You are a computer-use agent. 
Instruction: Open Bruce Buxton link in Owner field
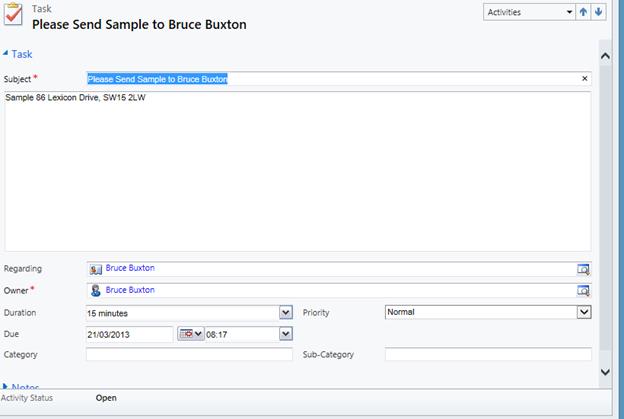(130, 290)
